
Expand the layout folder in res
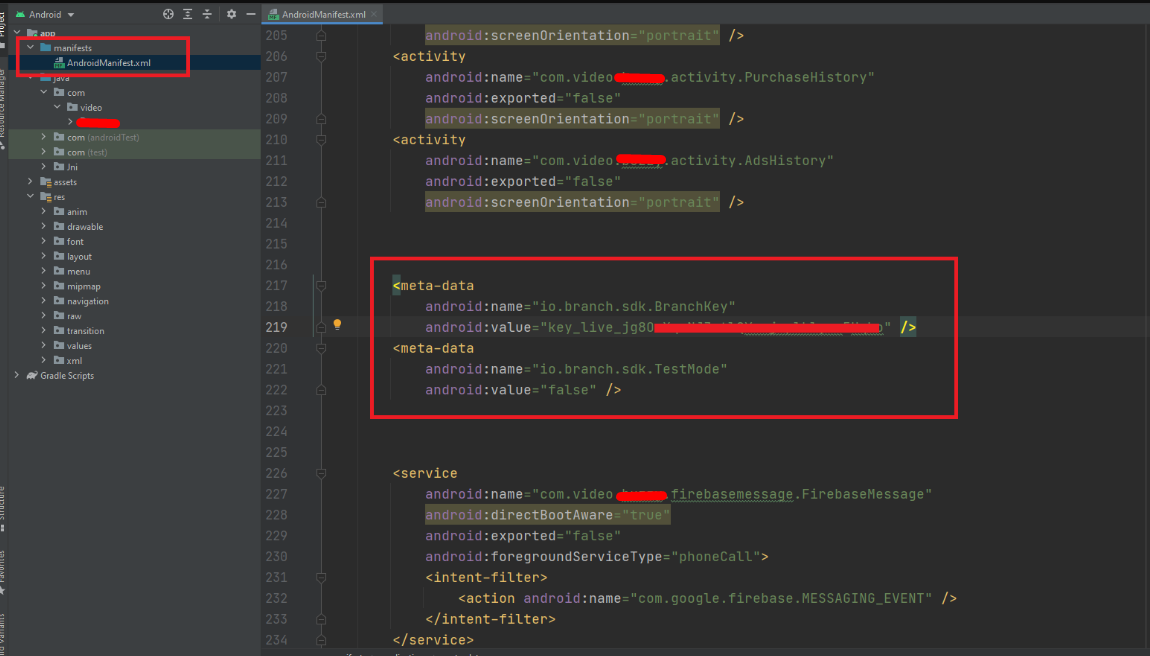pos(44,257)
